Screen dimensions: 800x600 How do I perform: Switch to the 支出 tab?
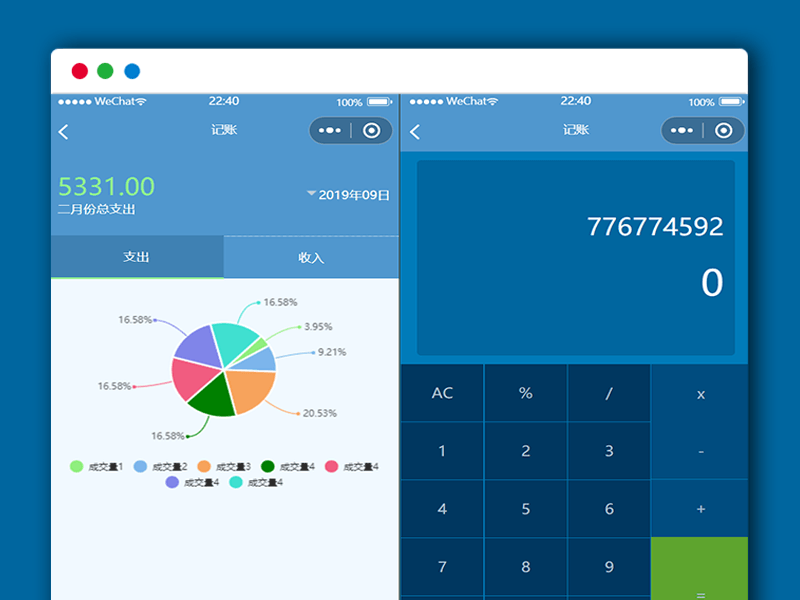click(x=137, y=257)
